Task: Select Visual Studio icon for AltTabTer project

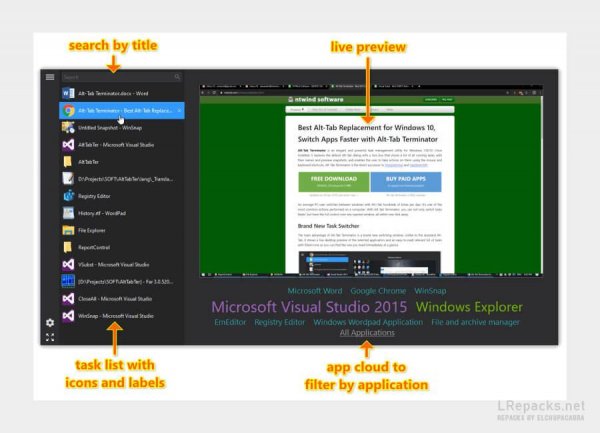Action: (68, 145)
